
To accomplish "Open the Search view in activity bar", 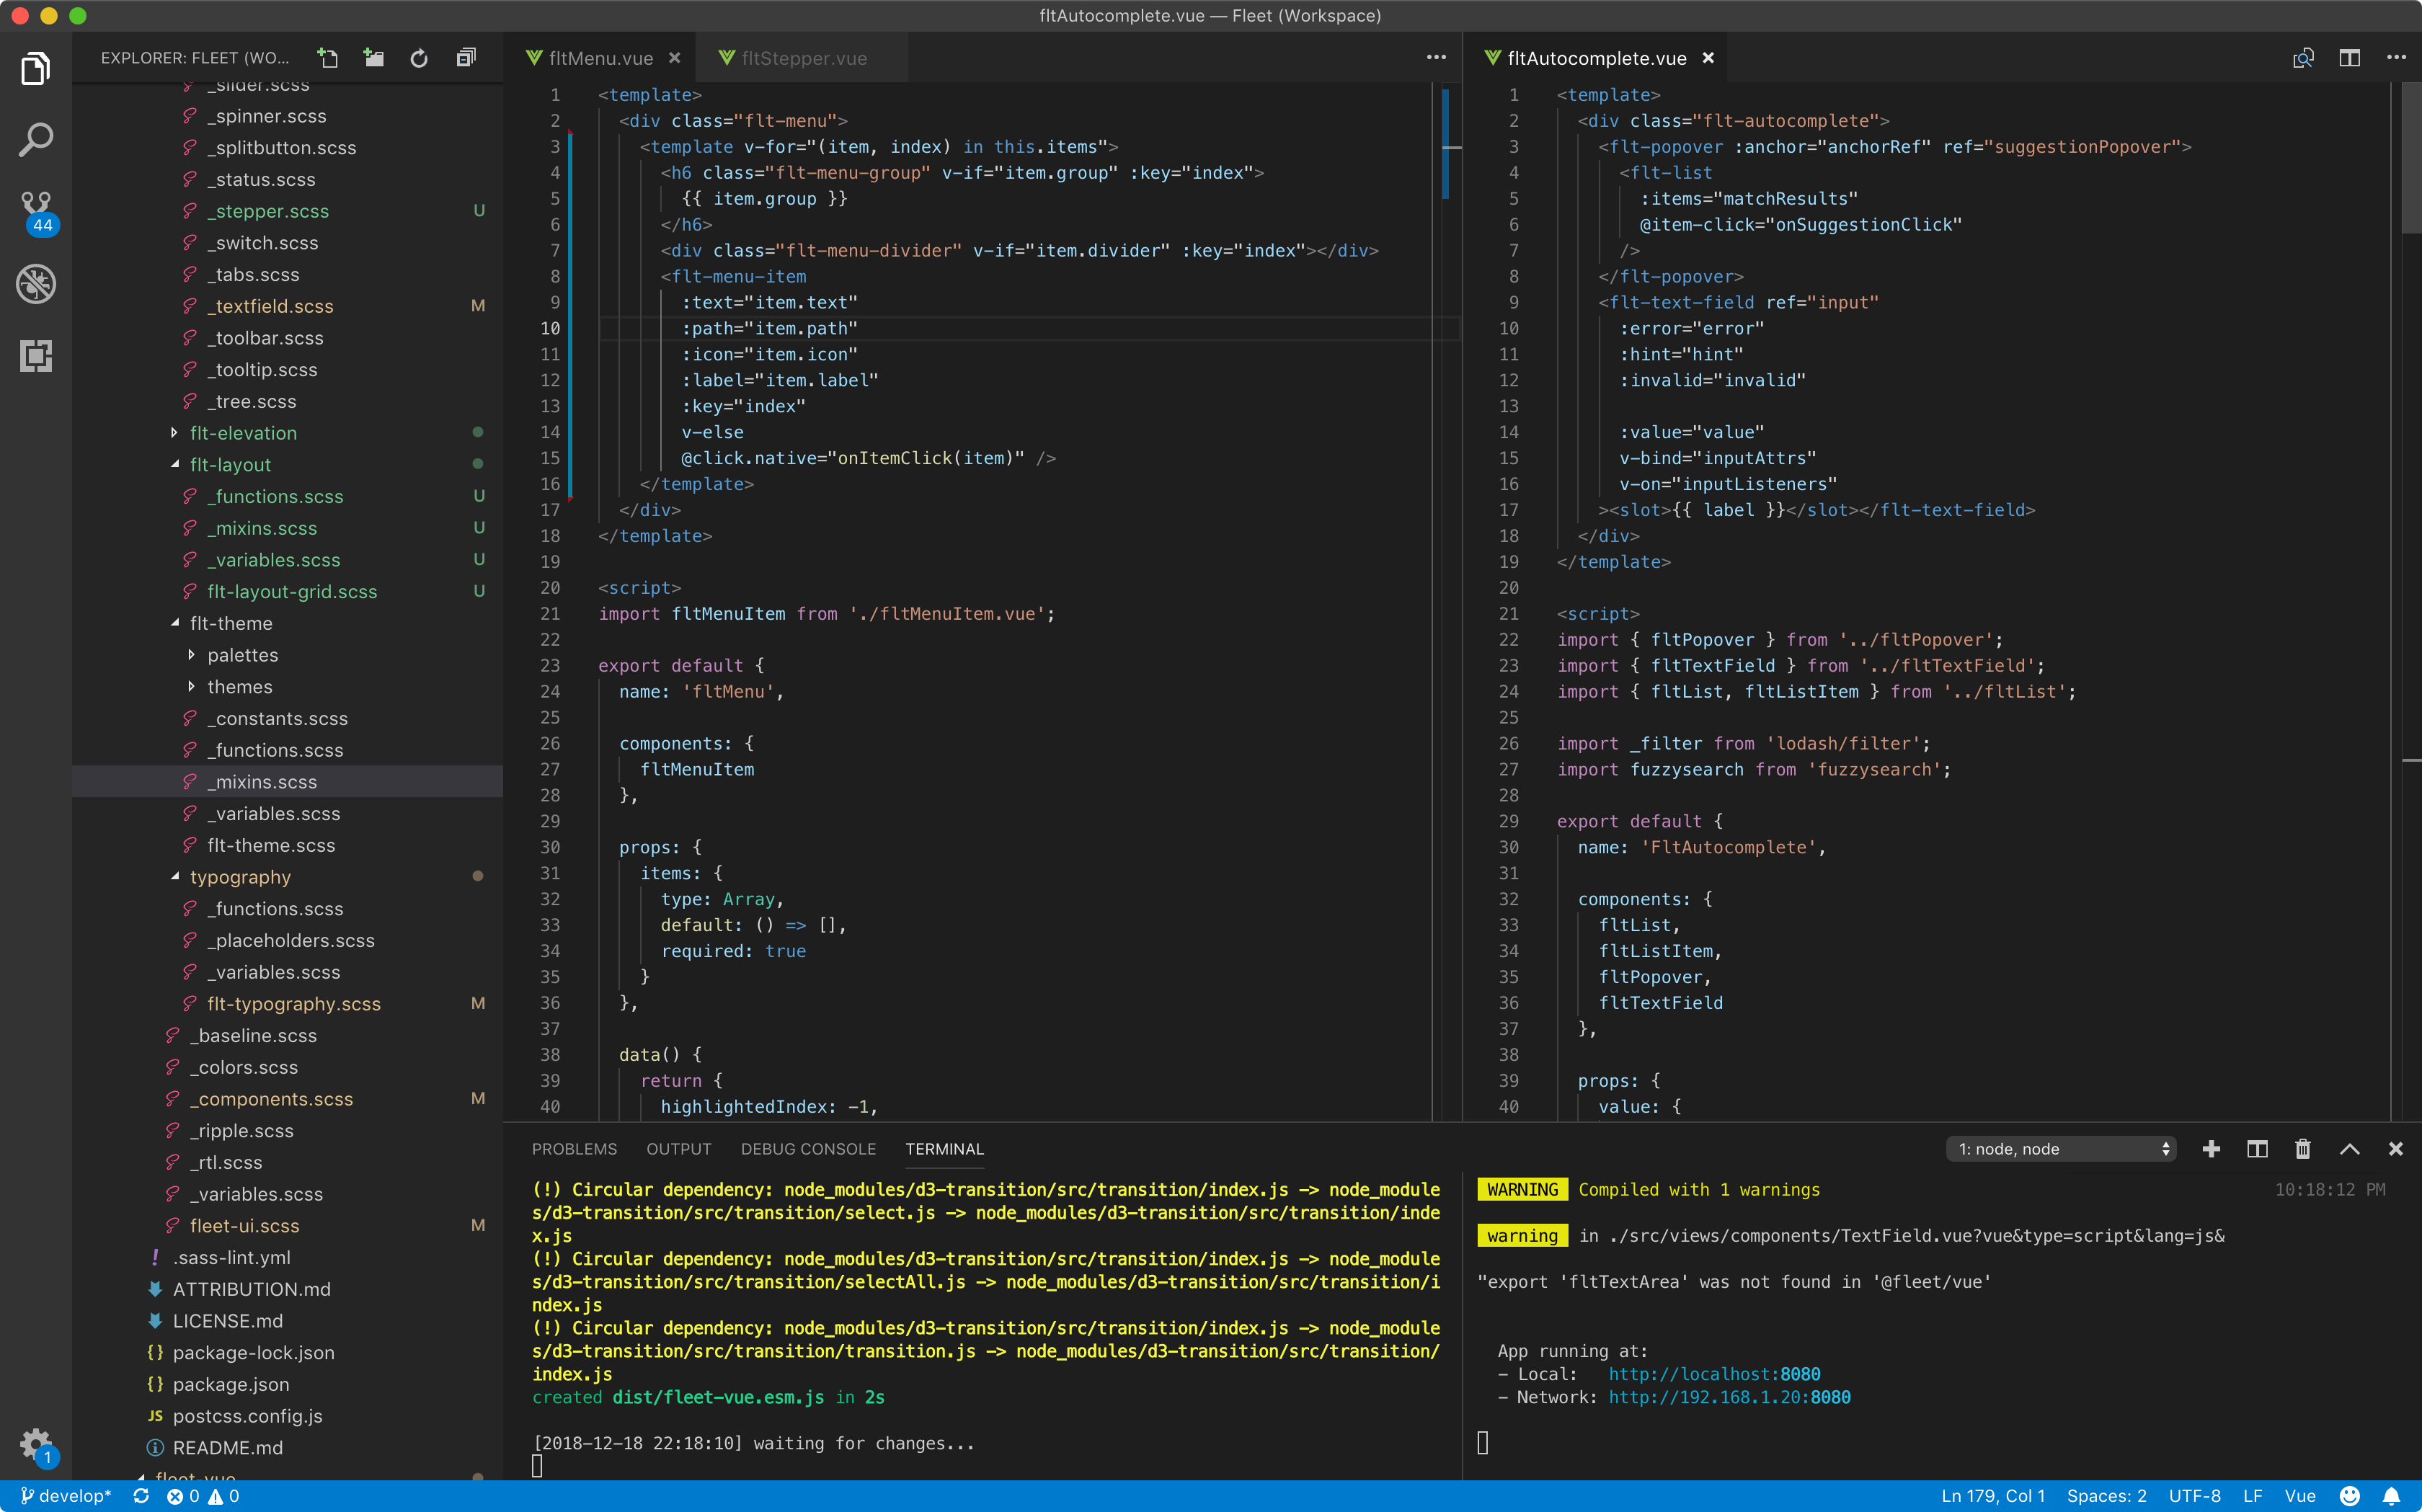I will coord(36,140).
